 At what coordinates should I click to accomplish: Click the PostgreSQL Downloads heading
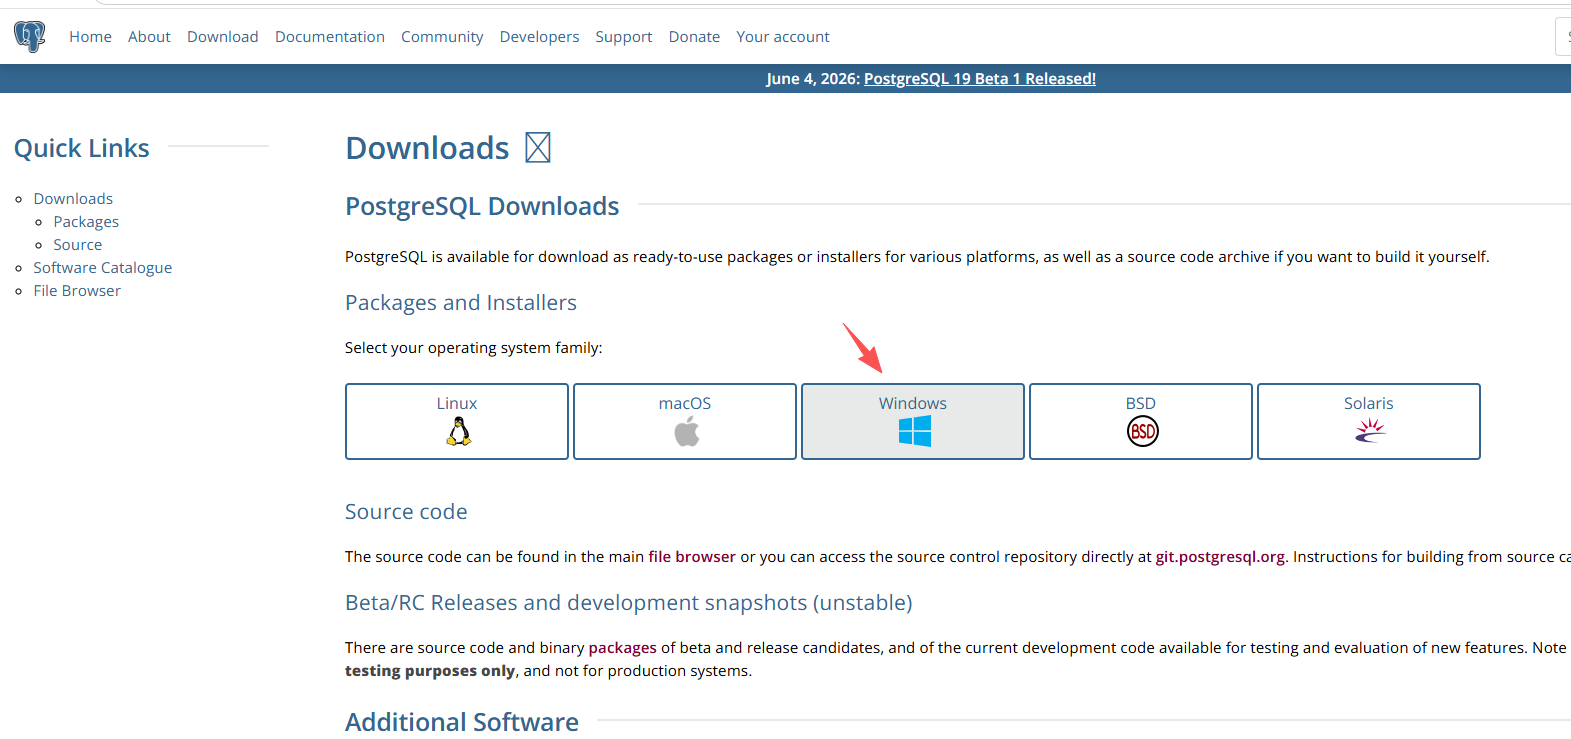pyautogui.click(x=482, y=206)
